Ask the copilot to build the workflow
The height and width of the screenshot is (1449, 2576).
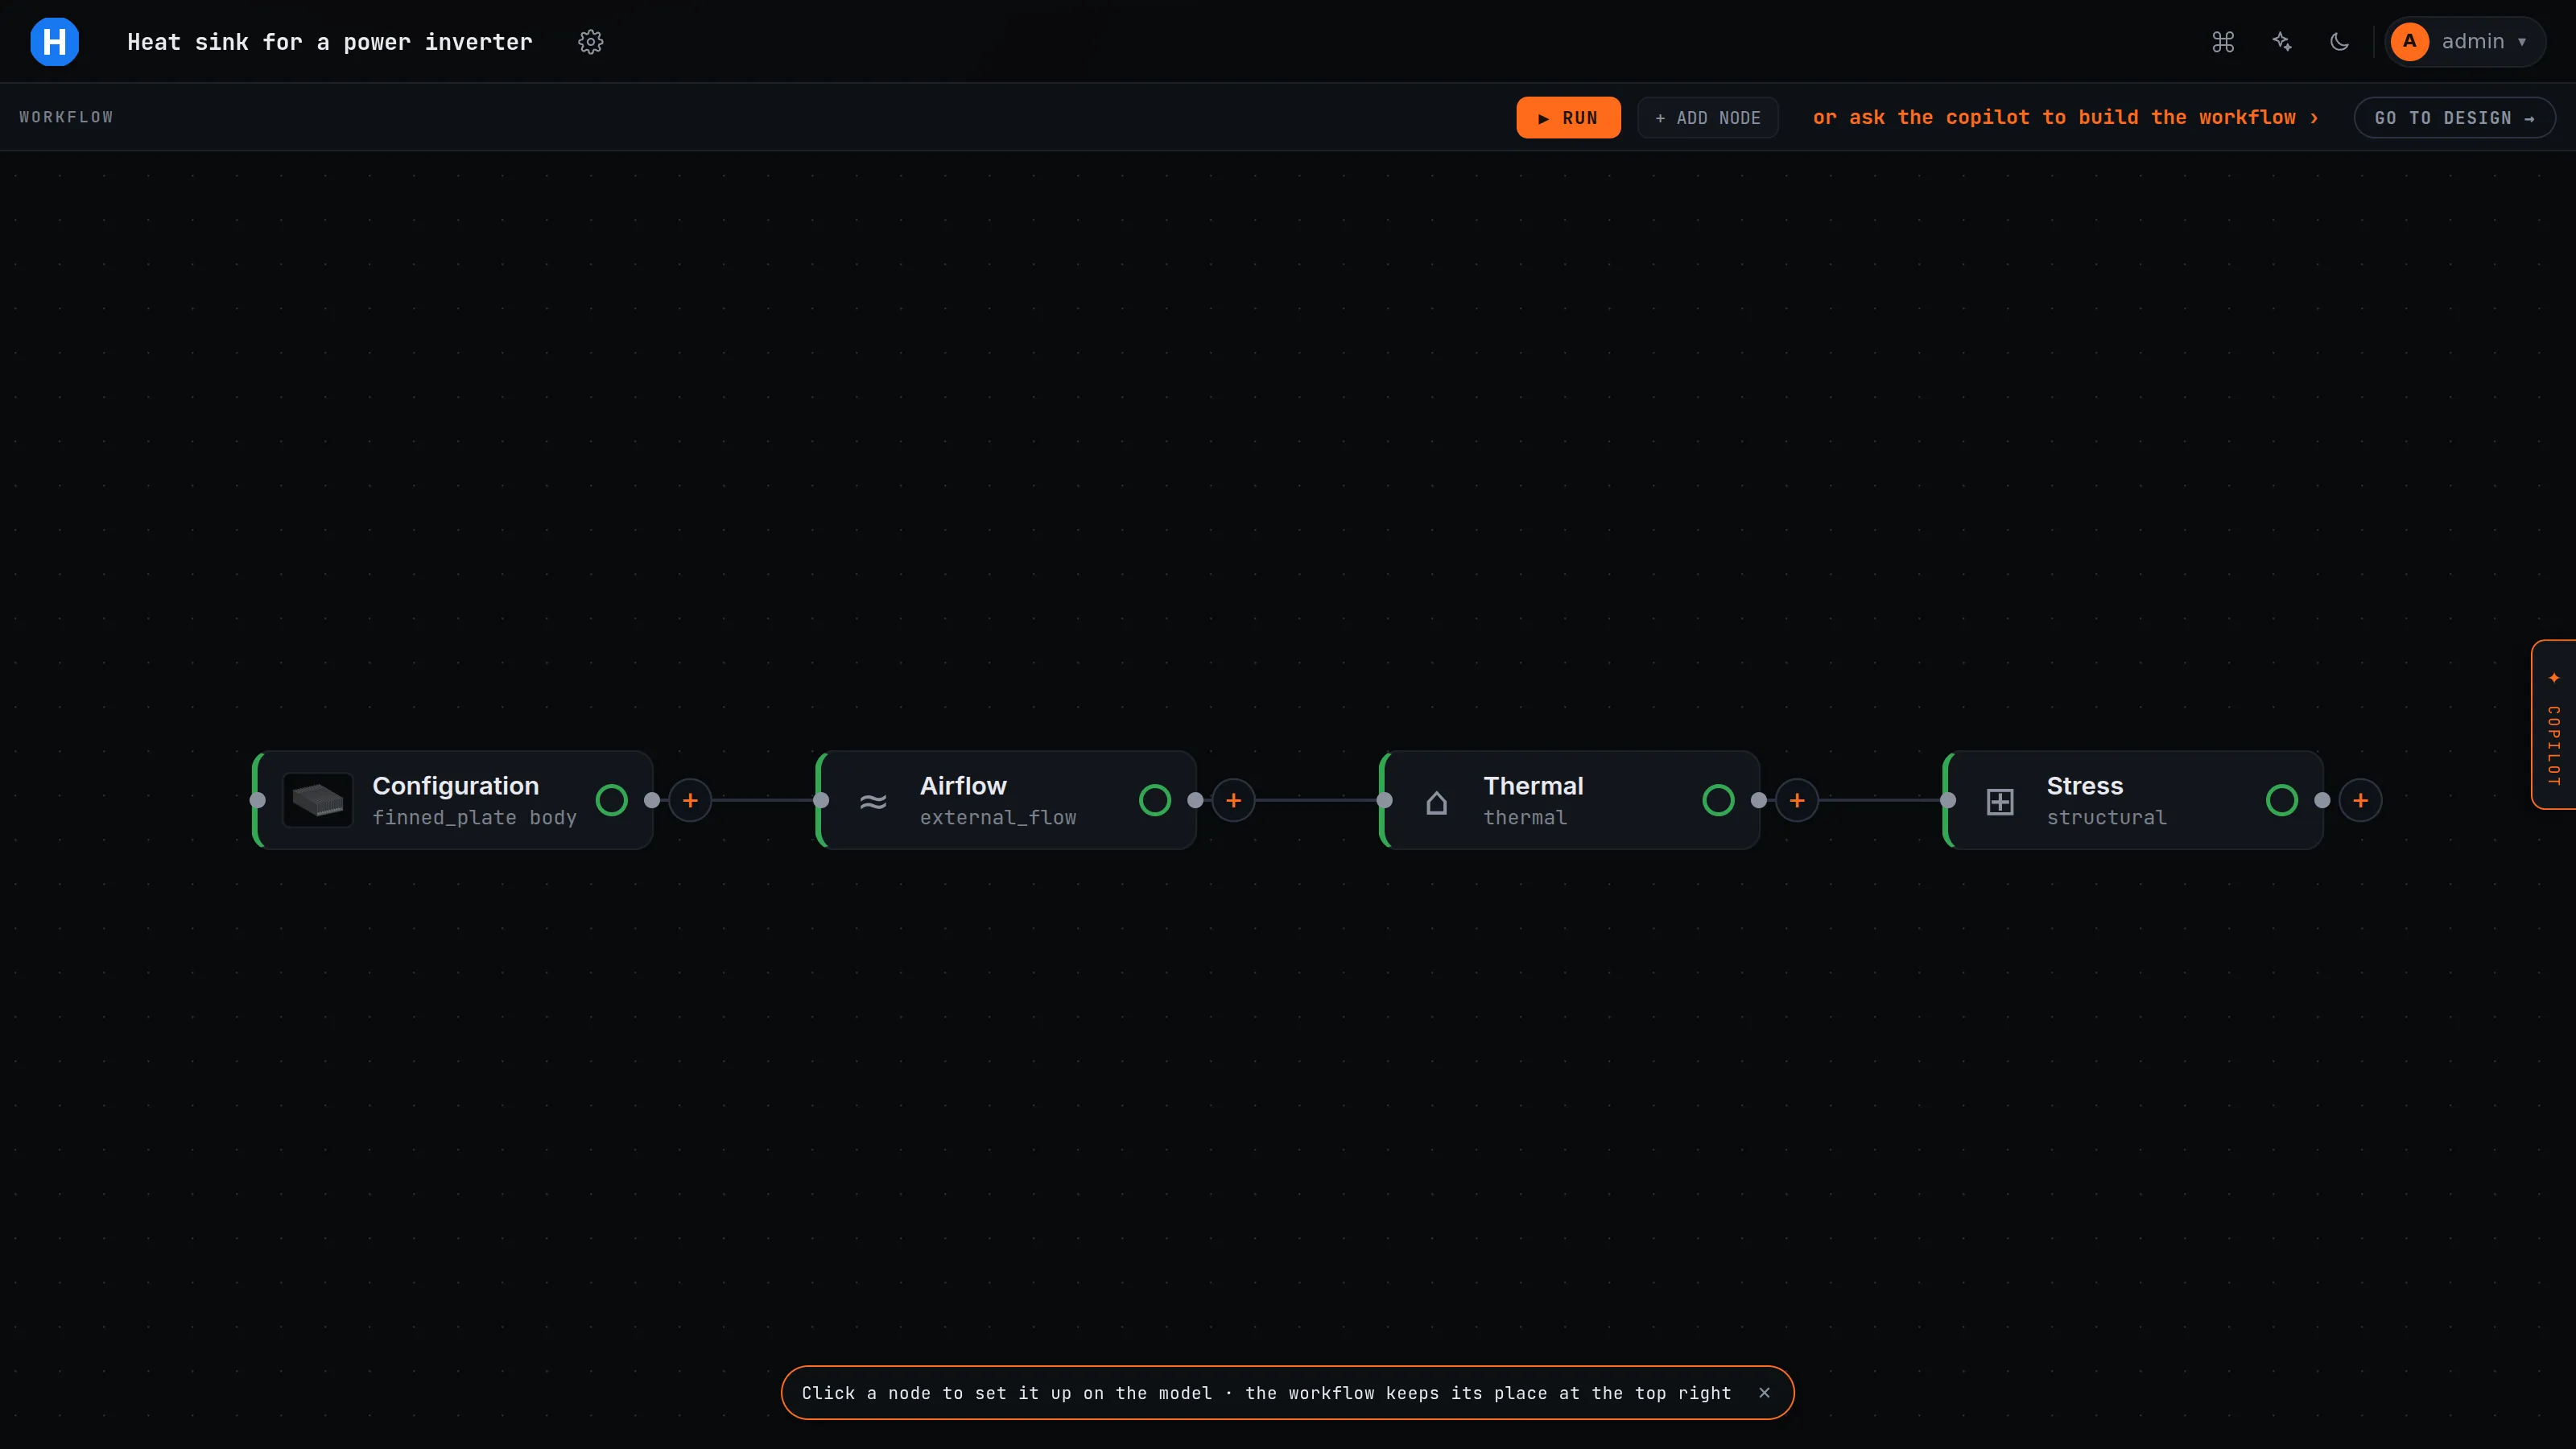point(2065,118)
